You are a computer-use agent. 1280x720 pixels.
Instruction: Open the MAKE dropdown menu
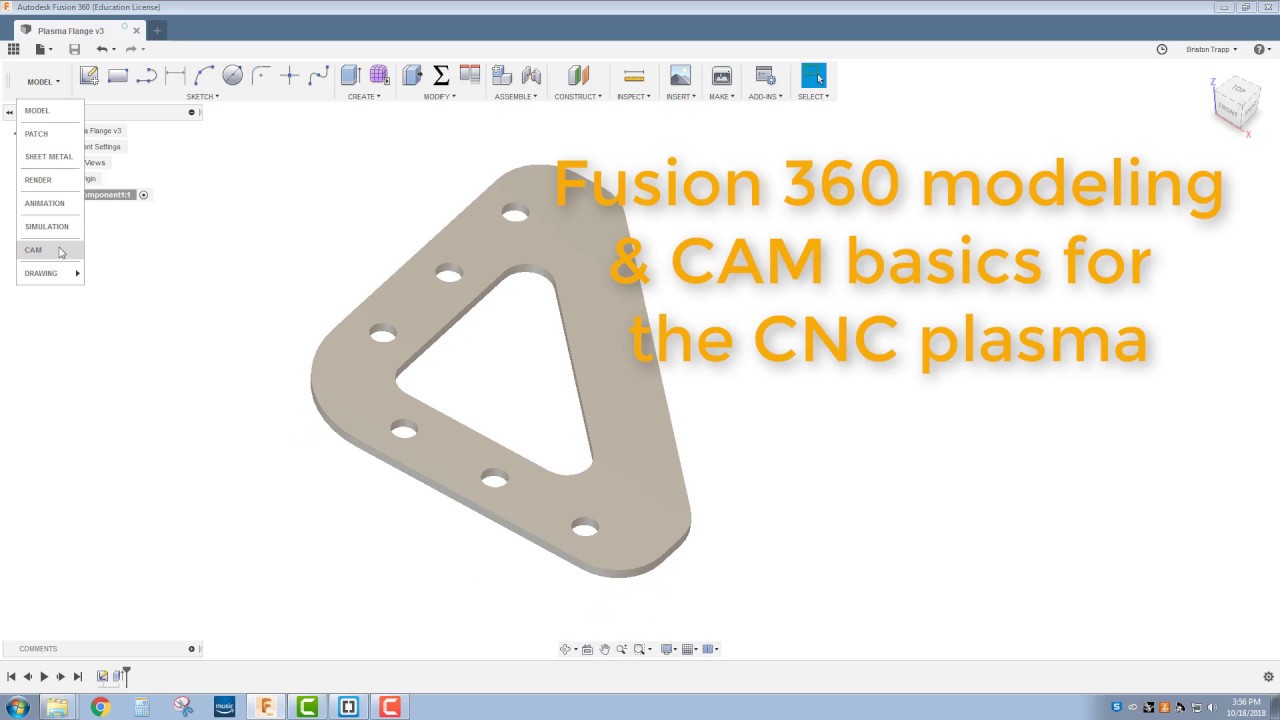click(721, 97)
